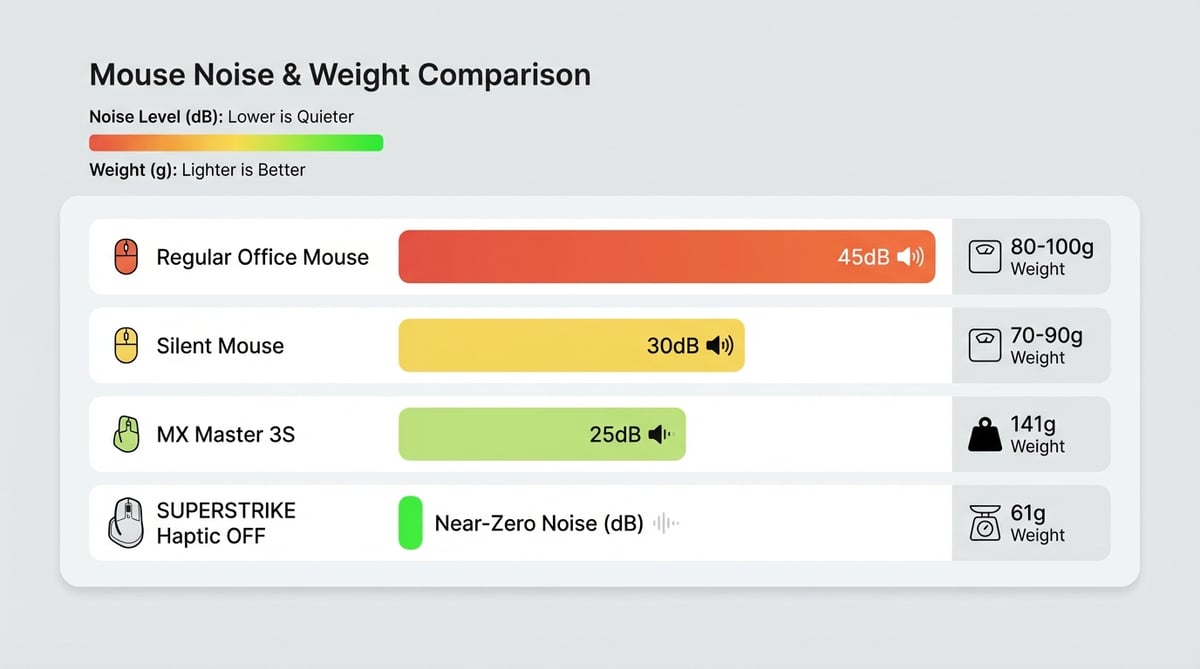Click the scale icon next to 70-90g

(x=985, y=346)
